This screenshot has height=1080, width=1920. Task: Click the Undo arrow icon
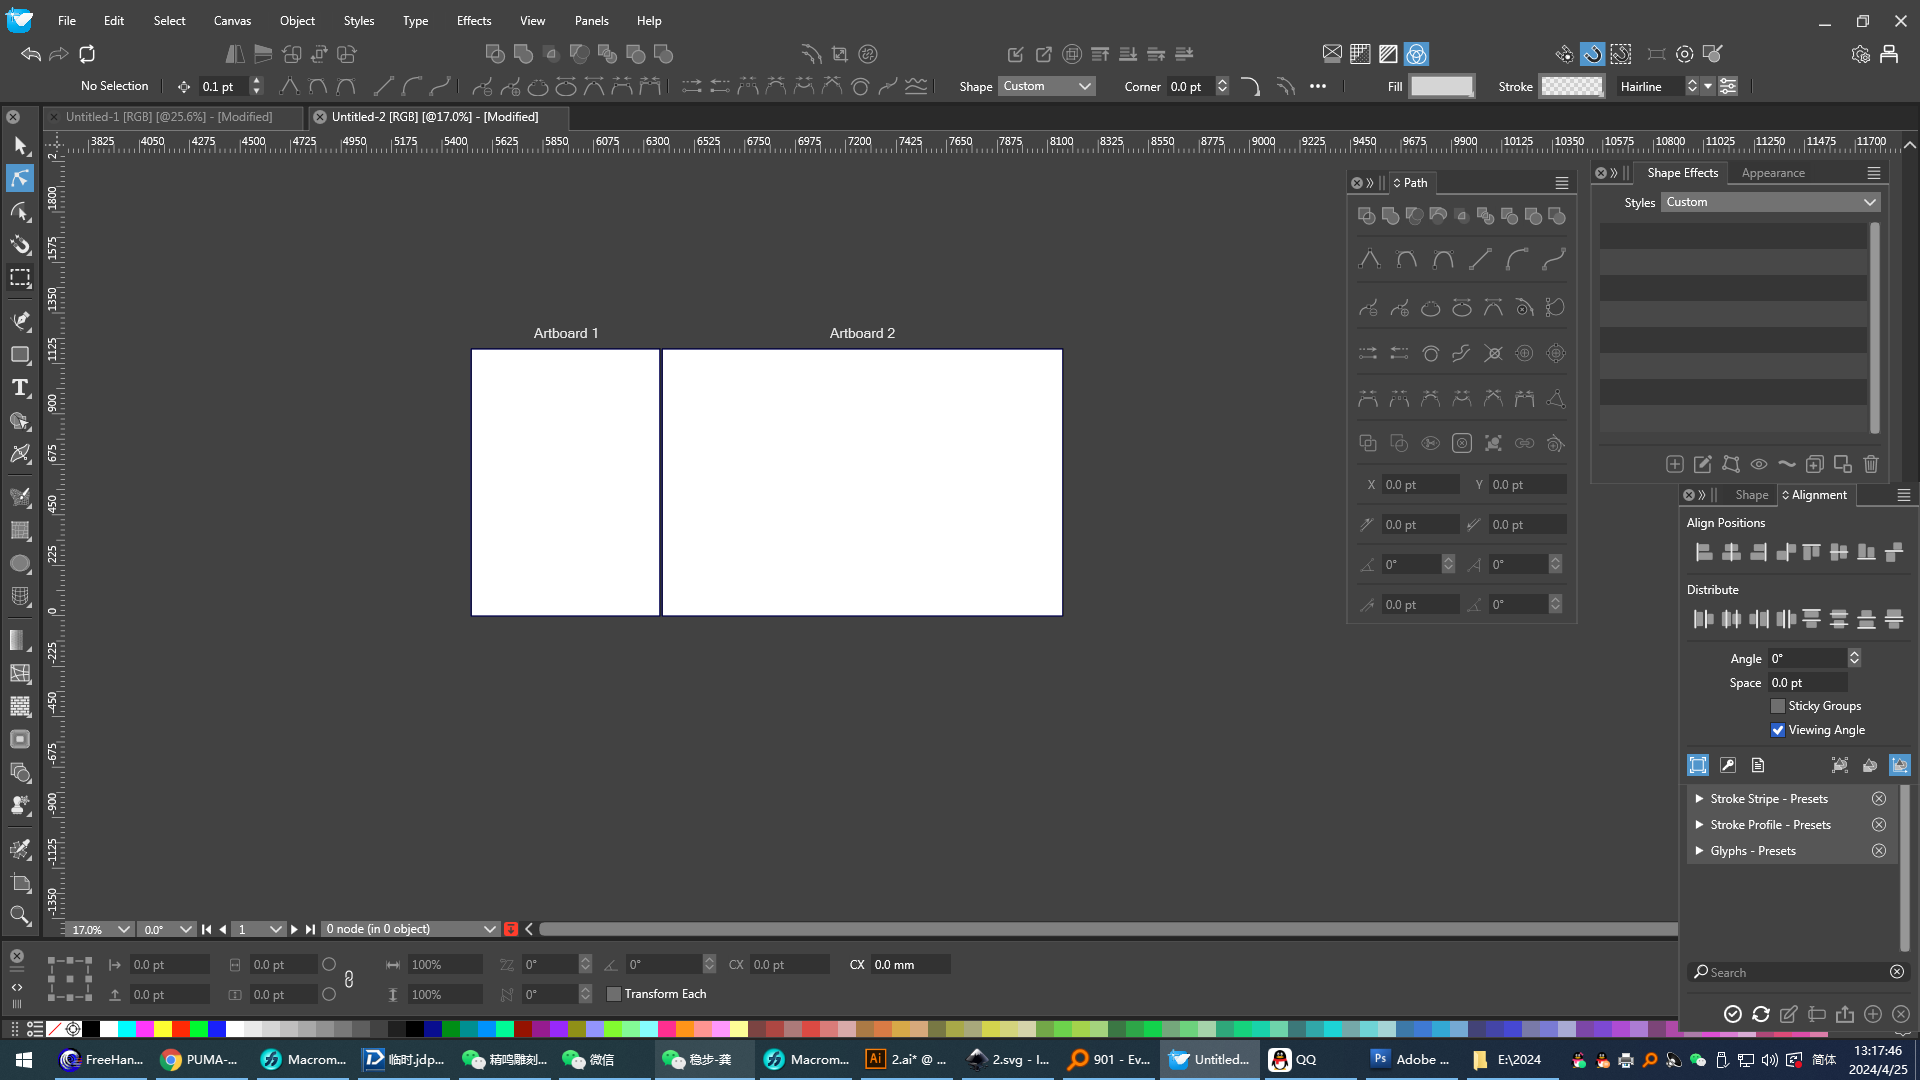tap(30, 54)
